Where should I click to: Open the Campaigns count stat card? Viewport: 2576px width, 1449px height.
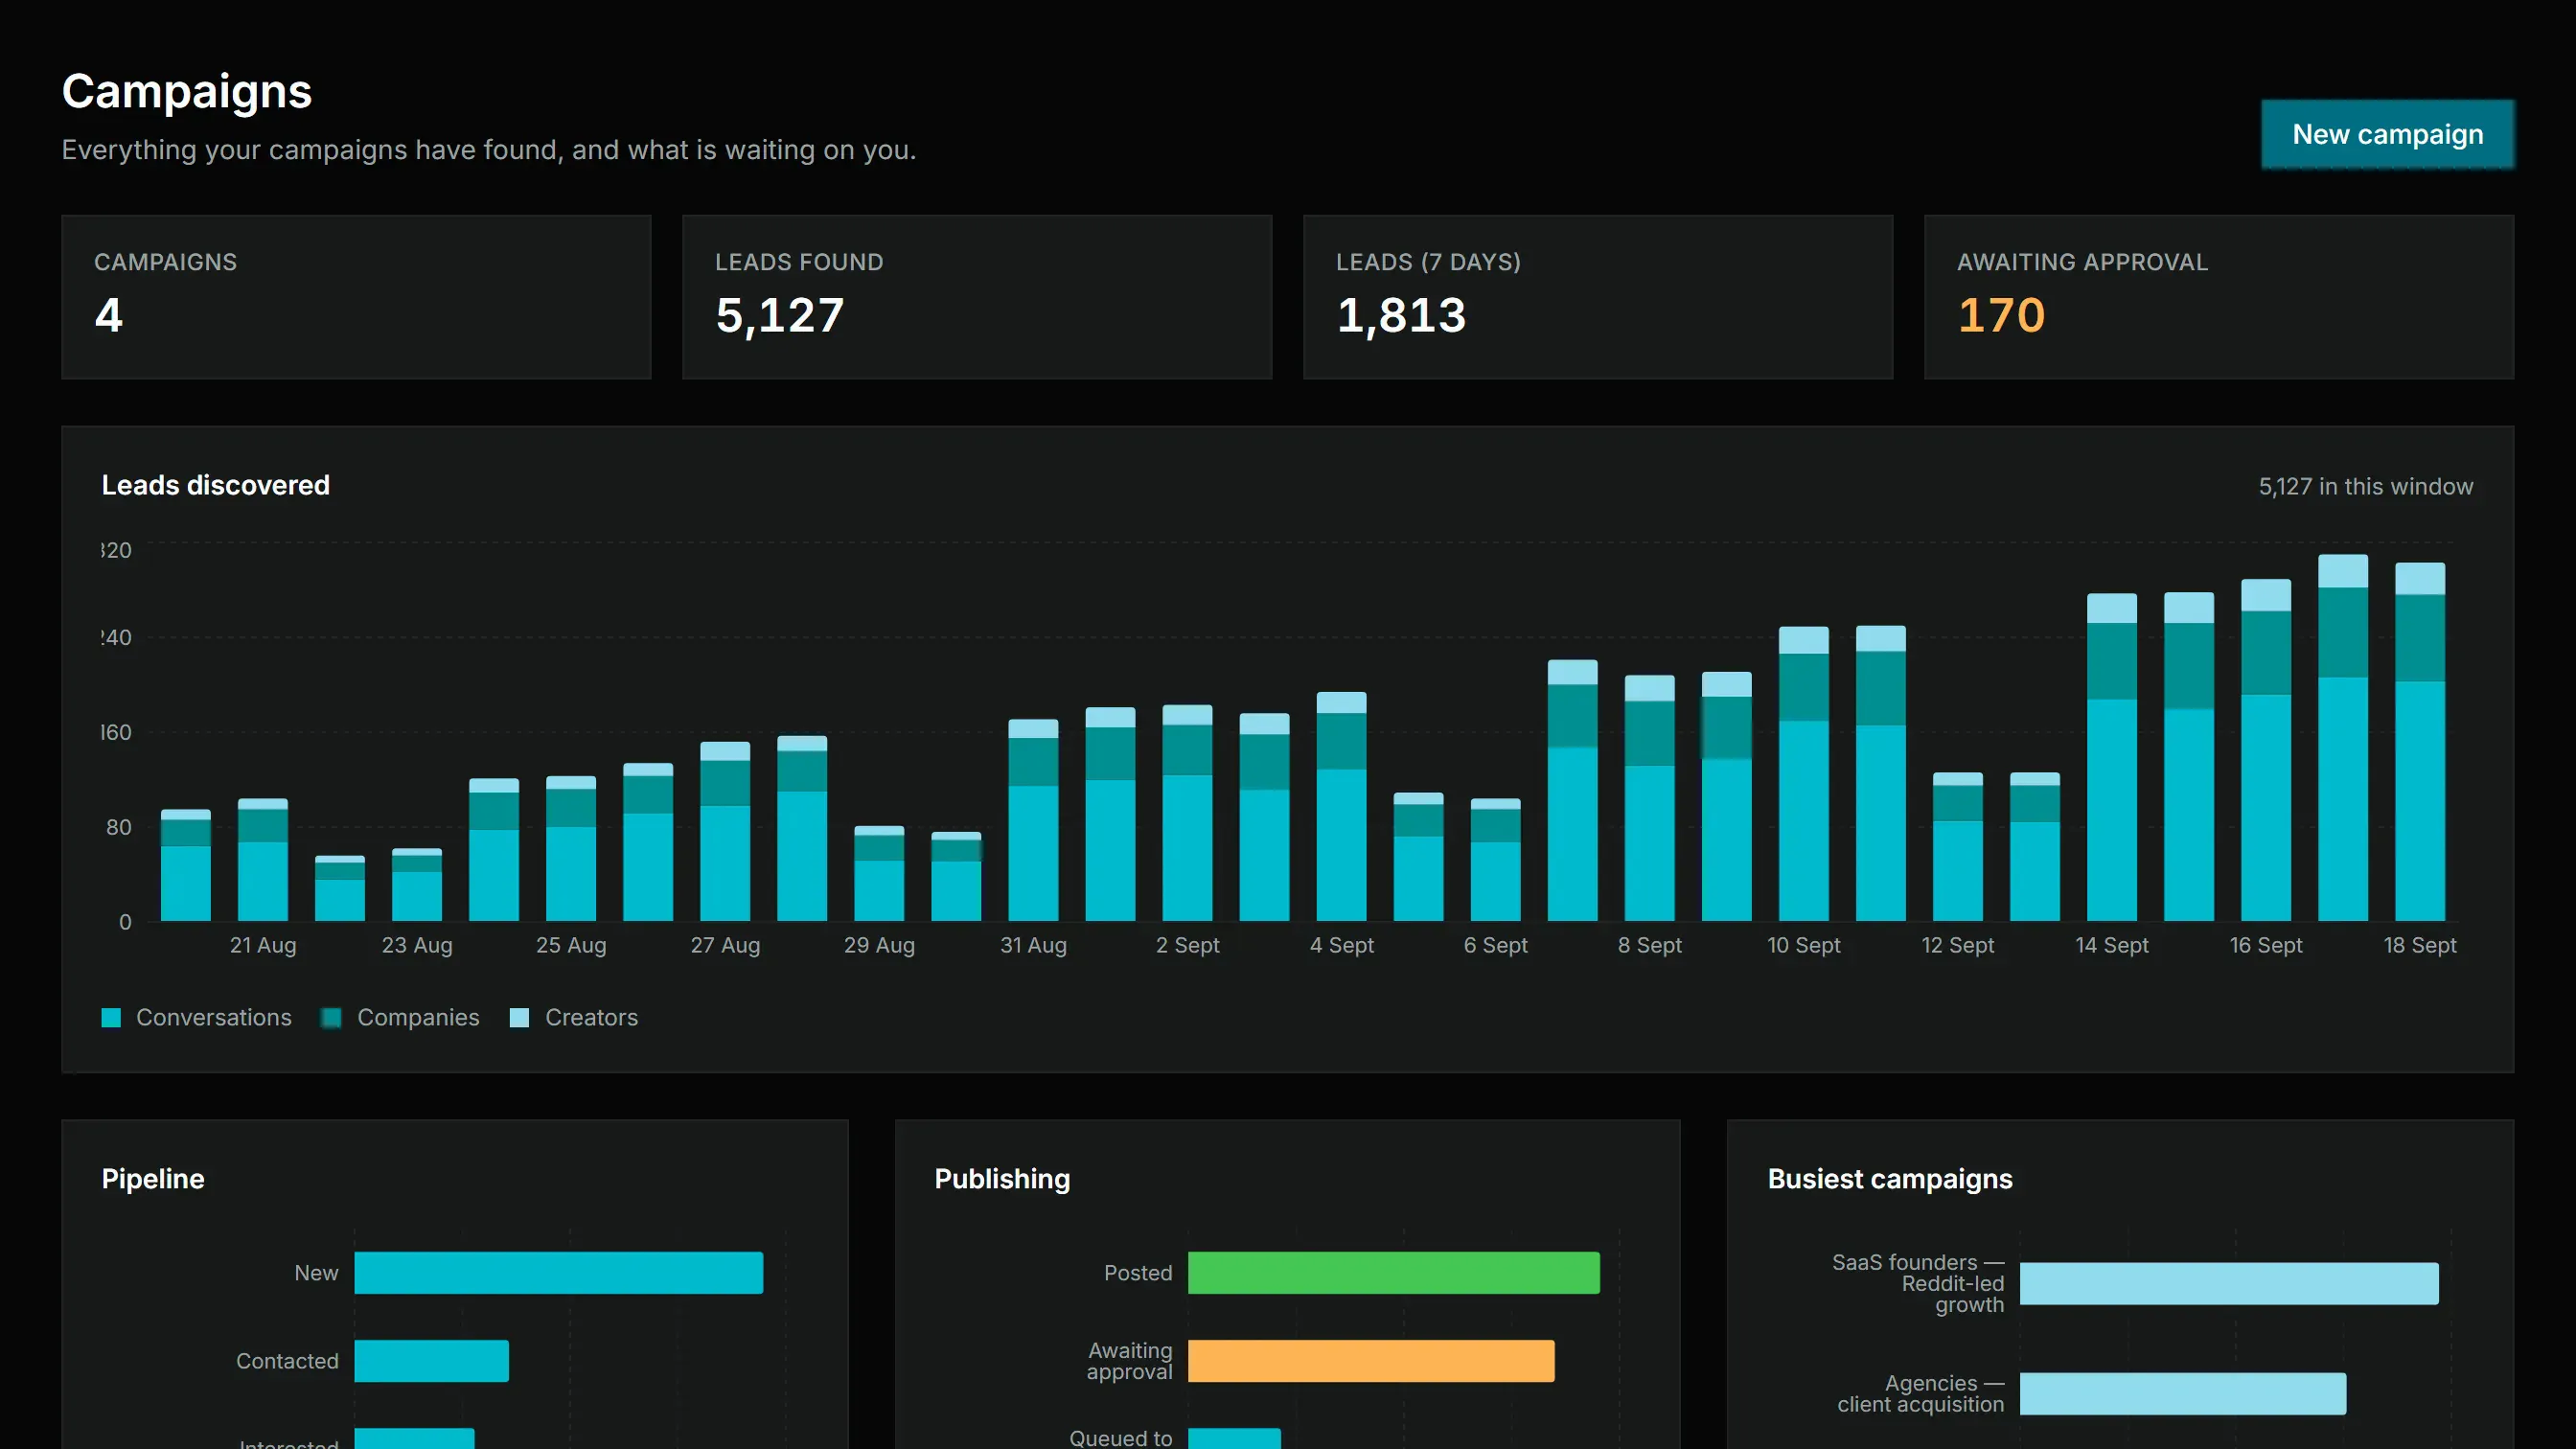pyautogui.click(x=356, y=297)
